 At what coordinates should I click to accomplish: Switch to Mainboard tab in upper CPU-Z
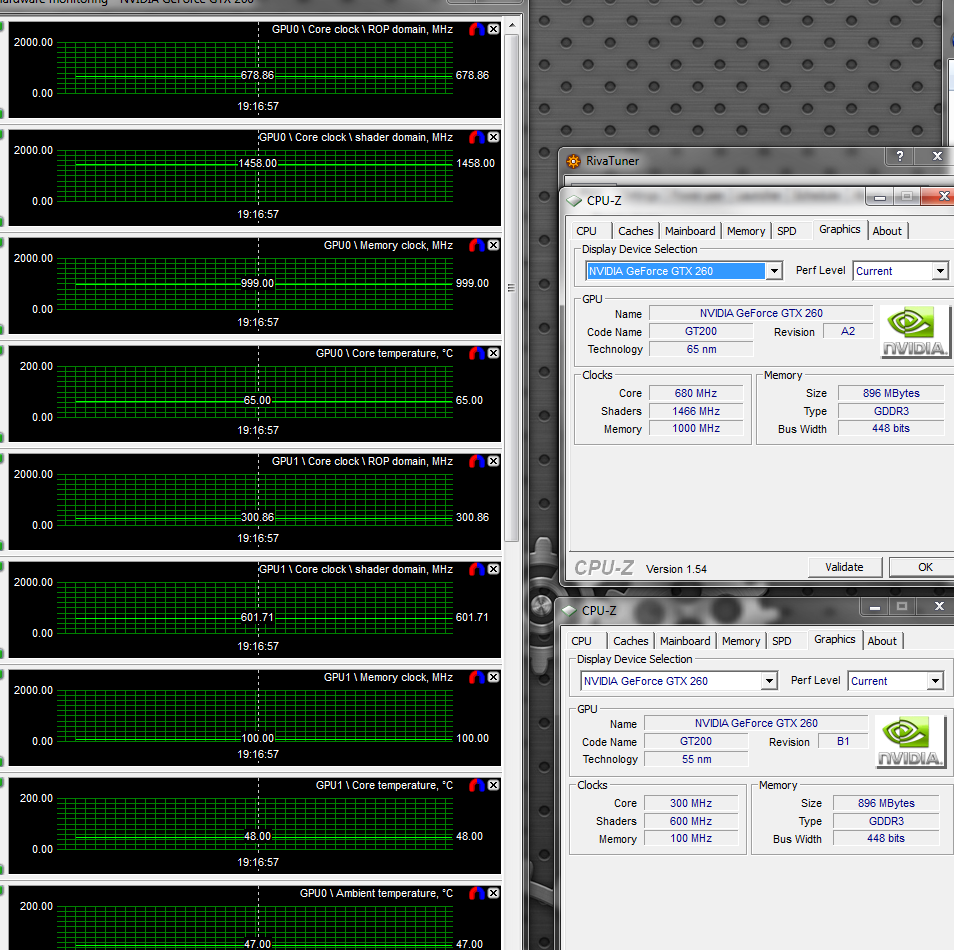tap(690, 231)
